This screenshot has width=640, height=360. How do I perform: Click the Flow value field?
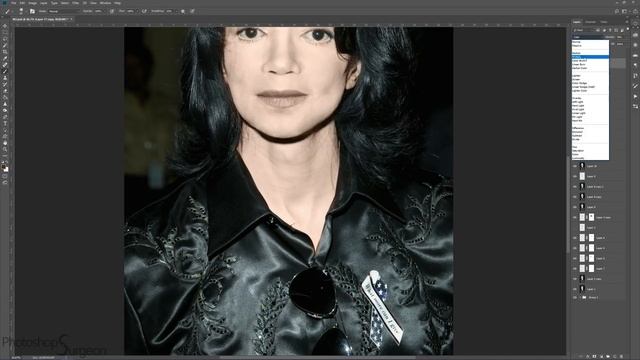[x=130, y=11]
